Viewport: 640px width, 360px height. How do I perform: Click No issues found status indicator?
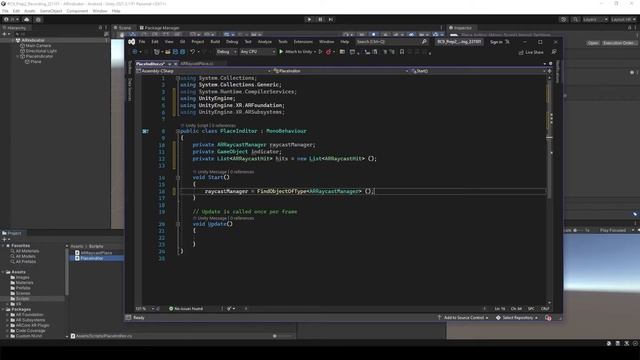[x=186, y=309]
